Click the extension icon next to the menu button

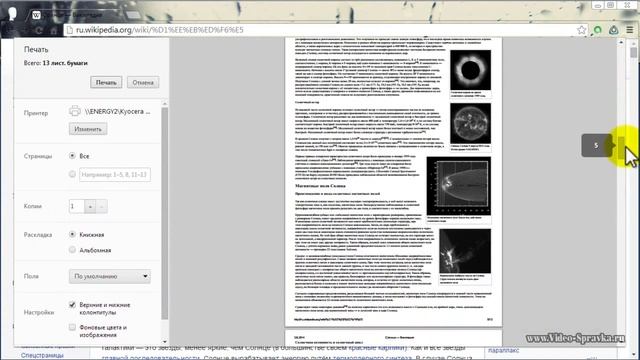tap(613, 30)
